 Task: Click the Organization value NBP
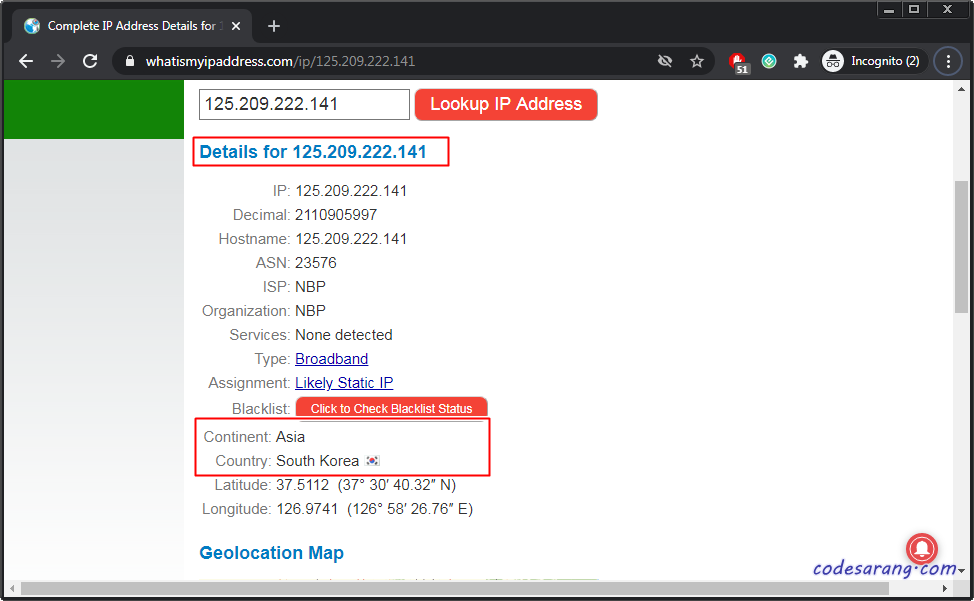click(311, 311)
